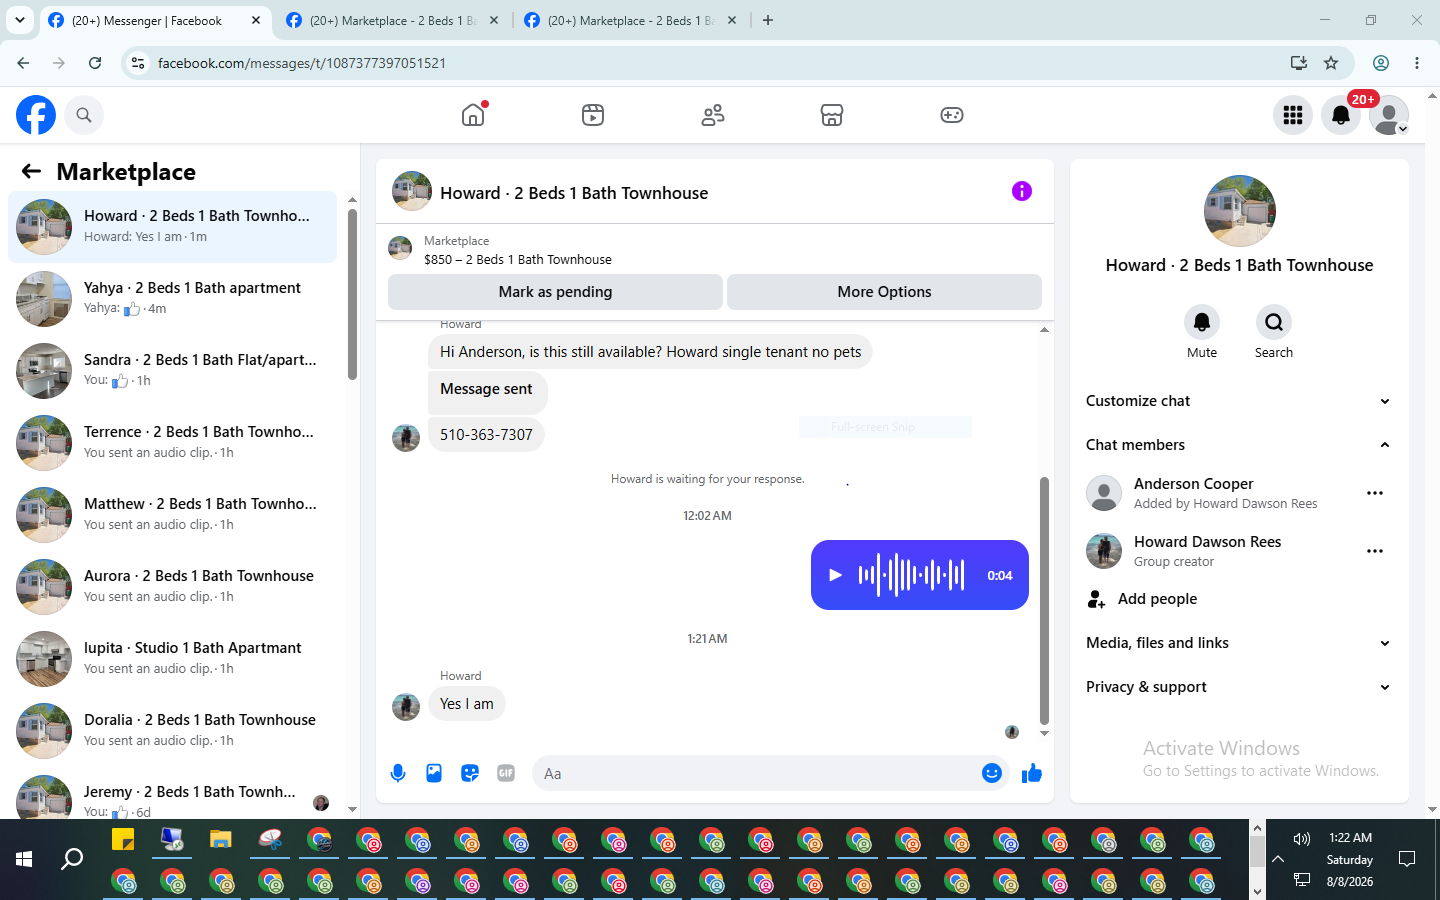Play the audio clip message
The height and width of the screenshot is (900, 1440).
click(835, 575)
